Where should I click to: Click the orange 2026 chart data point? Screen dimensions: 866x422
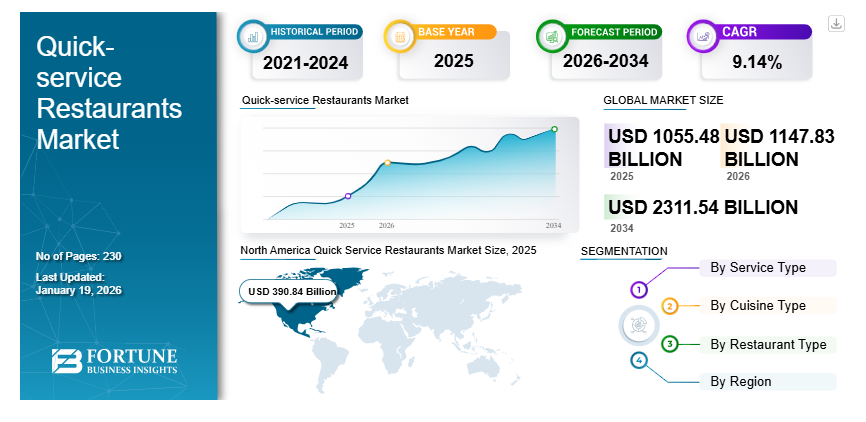point(387,162)
